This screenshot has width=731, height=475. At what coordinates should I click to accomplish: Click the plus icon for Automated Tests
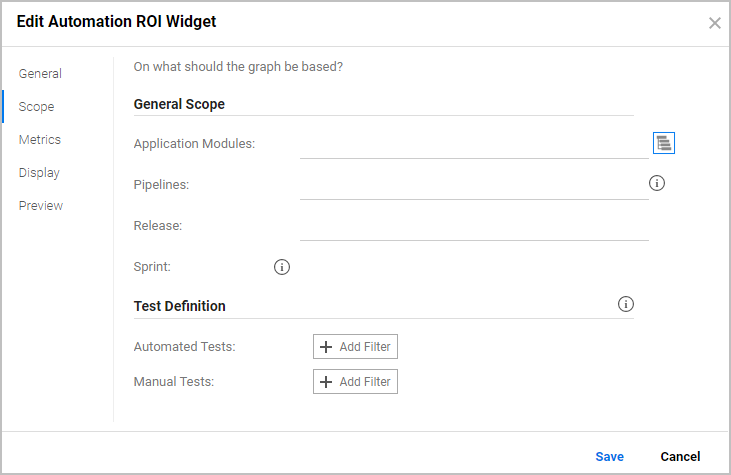(x=326, y=347)
